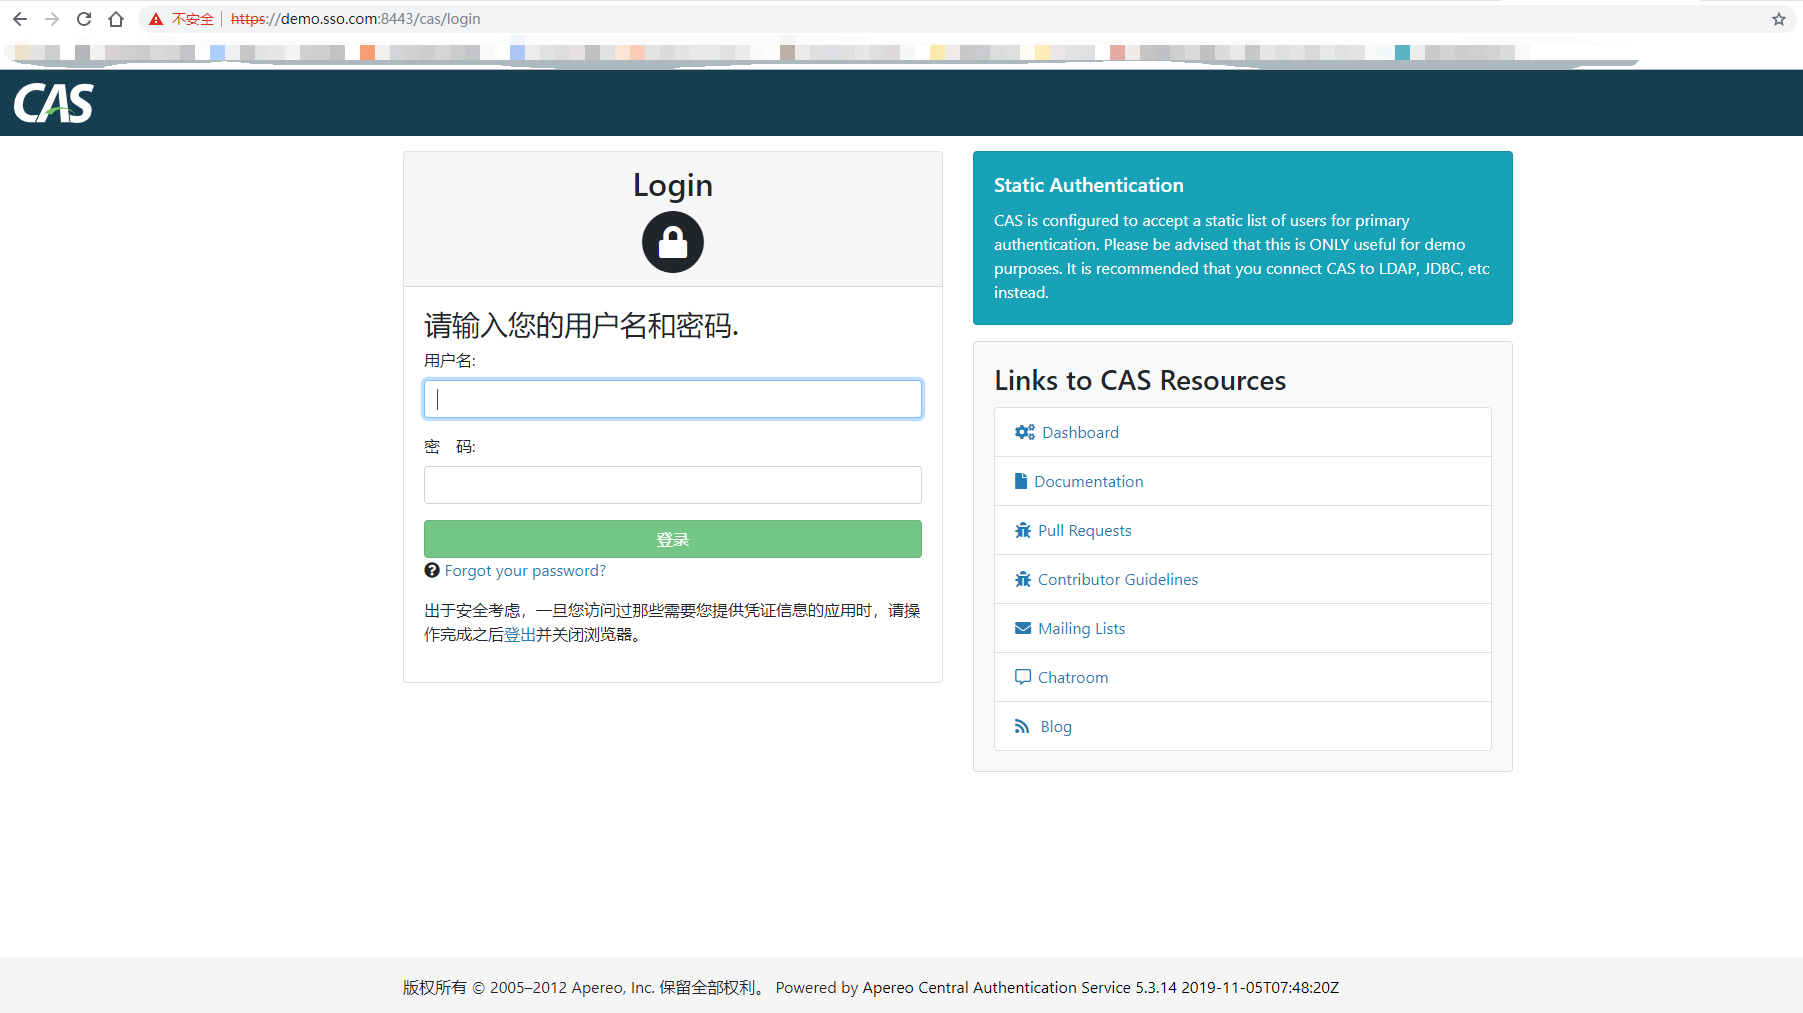Click inside the 用户名 username field

click(672, 398)
